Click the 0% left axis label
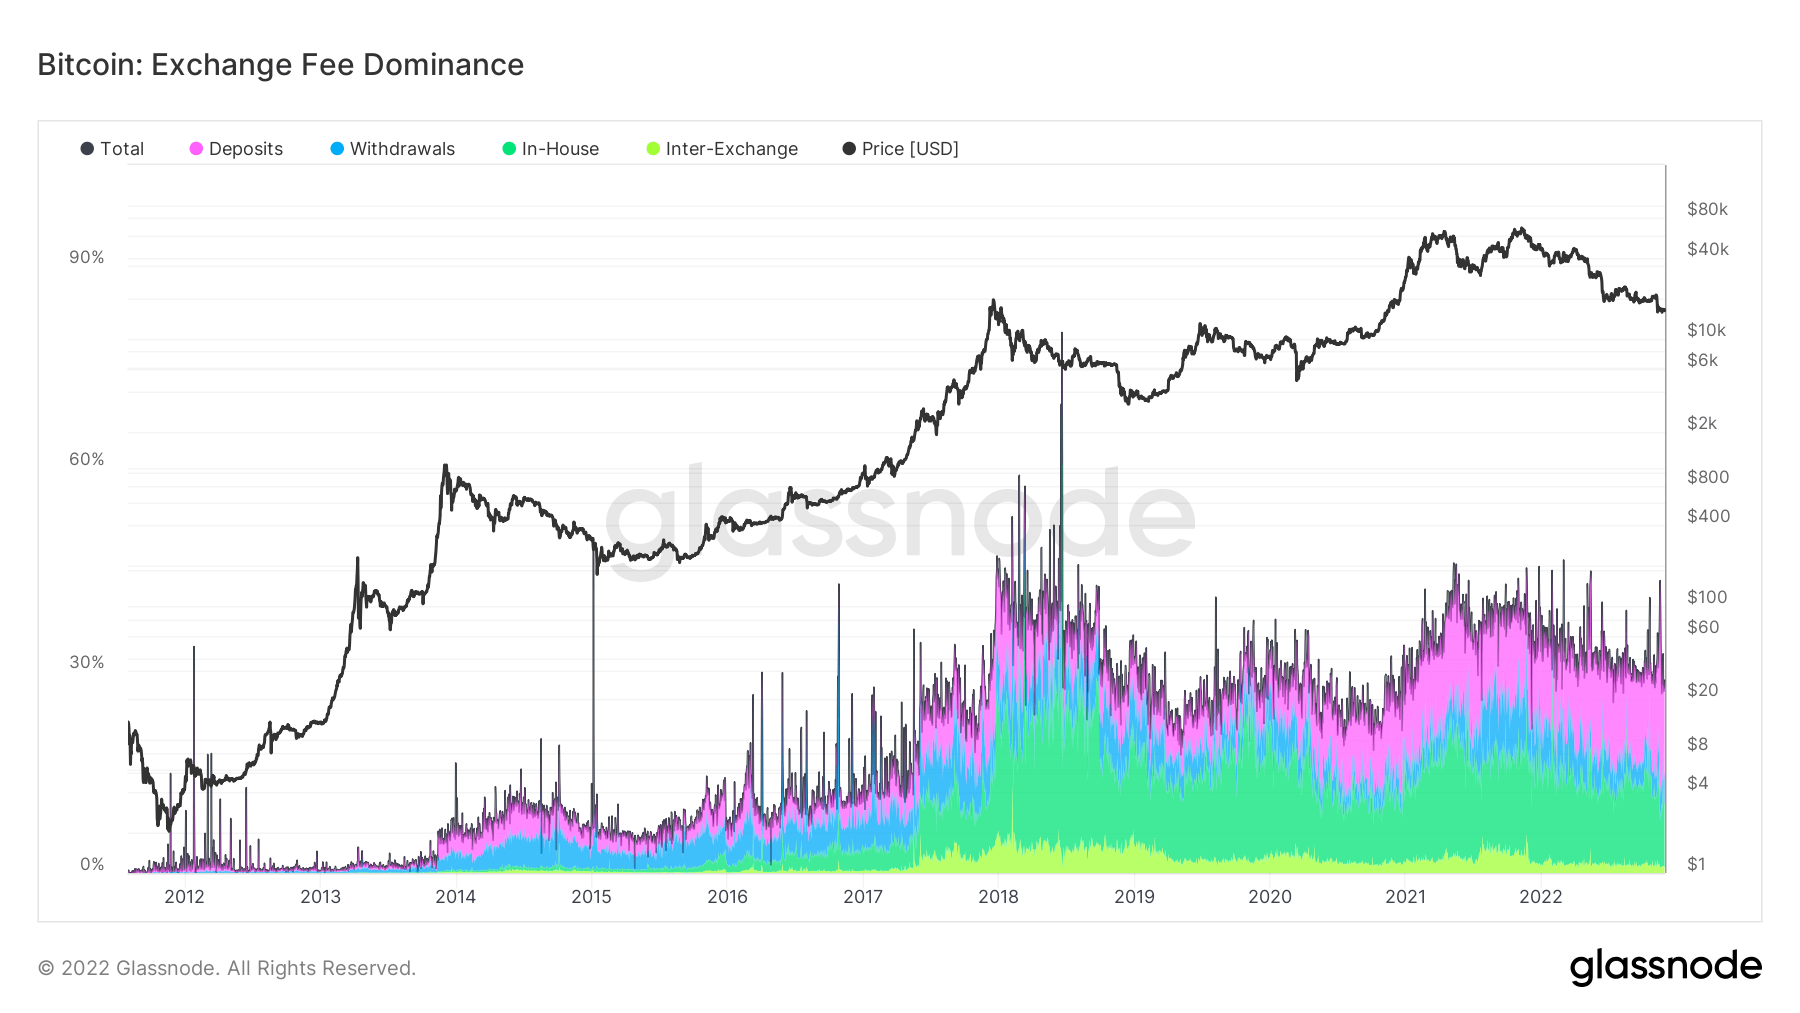This screenshot has height=1013, width=1800. point(92,865)
